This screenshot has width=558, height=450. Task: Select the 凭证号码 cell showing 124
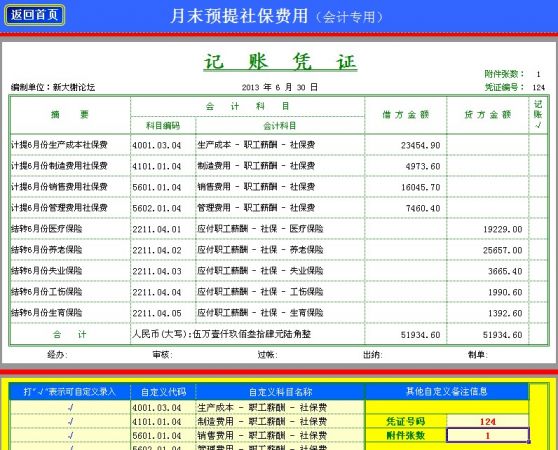click(488, 422)
